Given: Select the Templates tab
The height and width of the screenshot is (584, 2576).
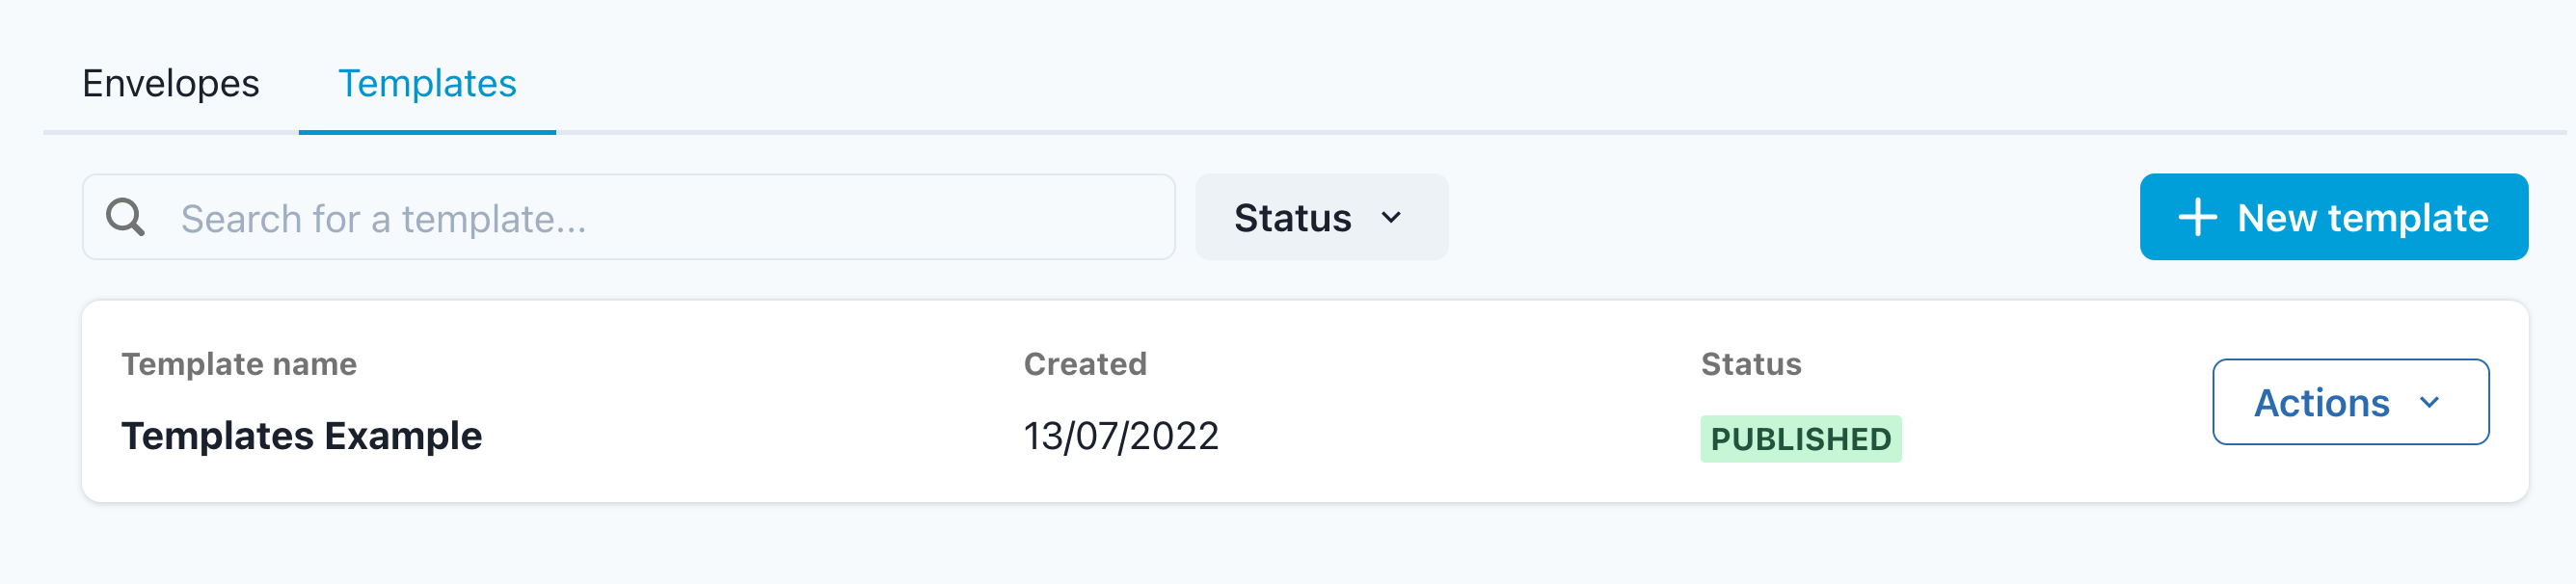Looking at the screenshot, I should pos(427,83).
